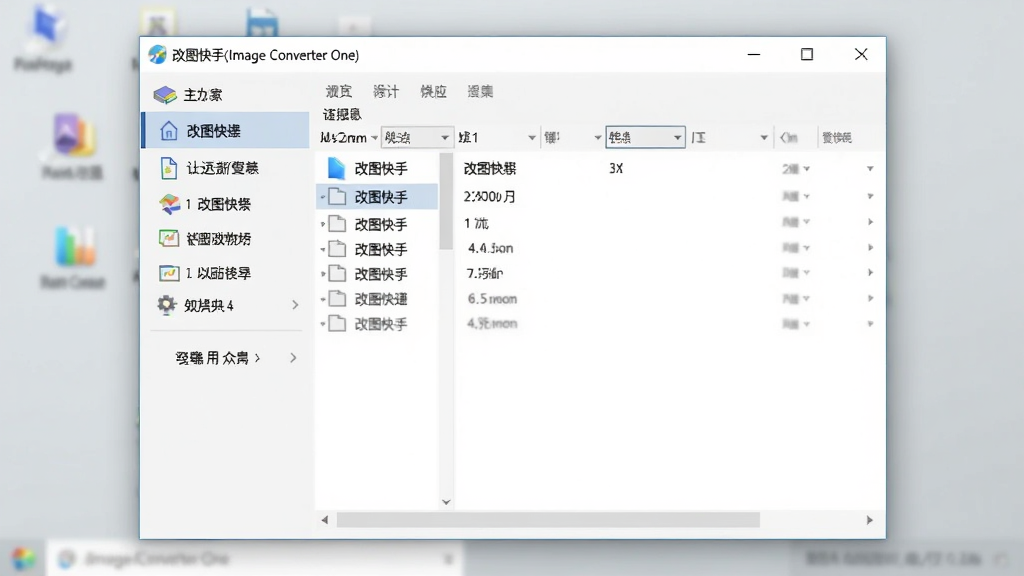Switch to the first tab above the toolbar
Viewport: 1024px width, 576px height.
click(x=339, y=91)
